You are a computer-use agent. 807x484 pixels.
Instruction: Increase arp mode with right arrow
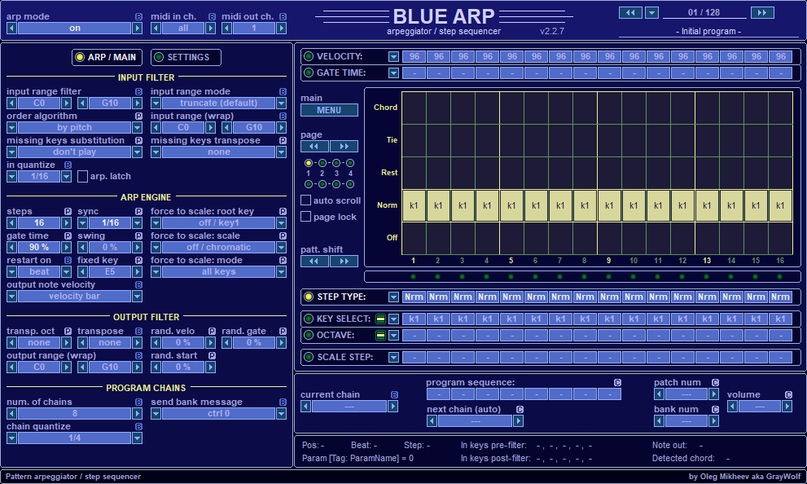[x=137, y=28]
